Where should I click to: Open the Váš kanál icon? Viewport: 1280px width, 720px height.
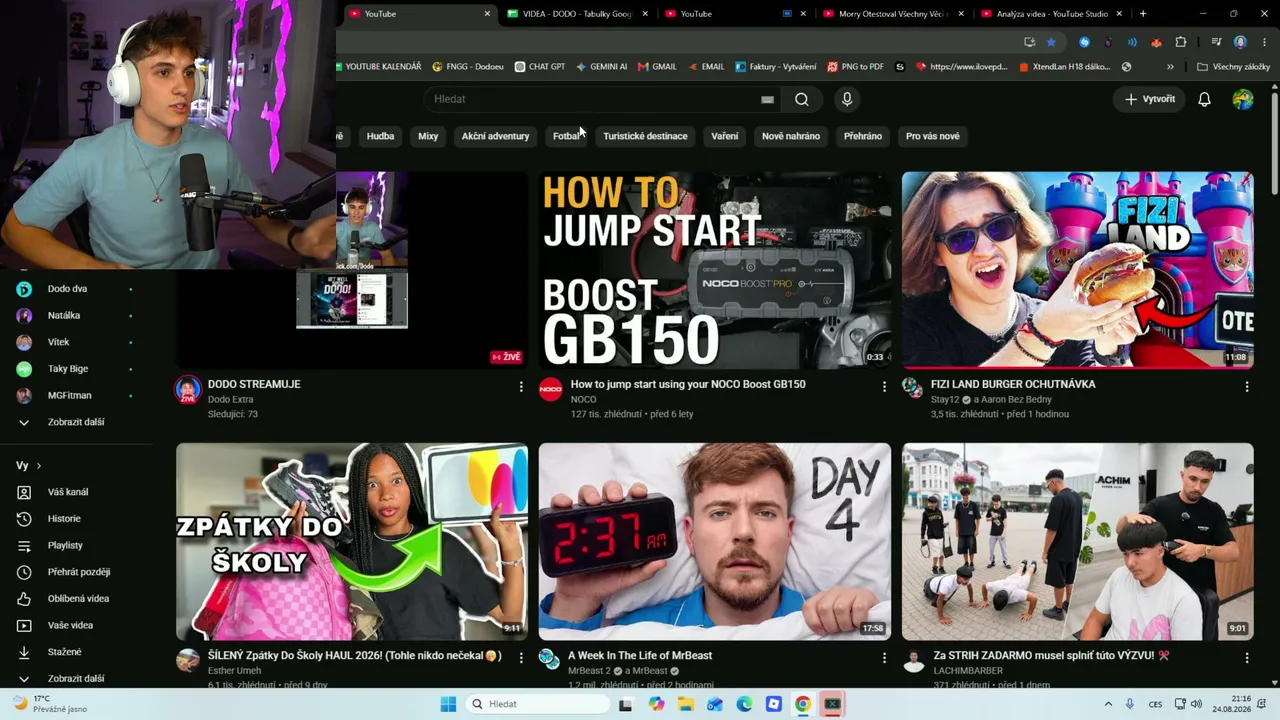click(24, 492)
